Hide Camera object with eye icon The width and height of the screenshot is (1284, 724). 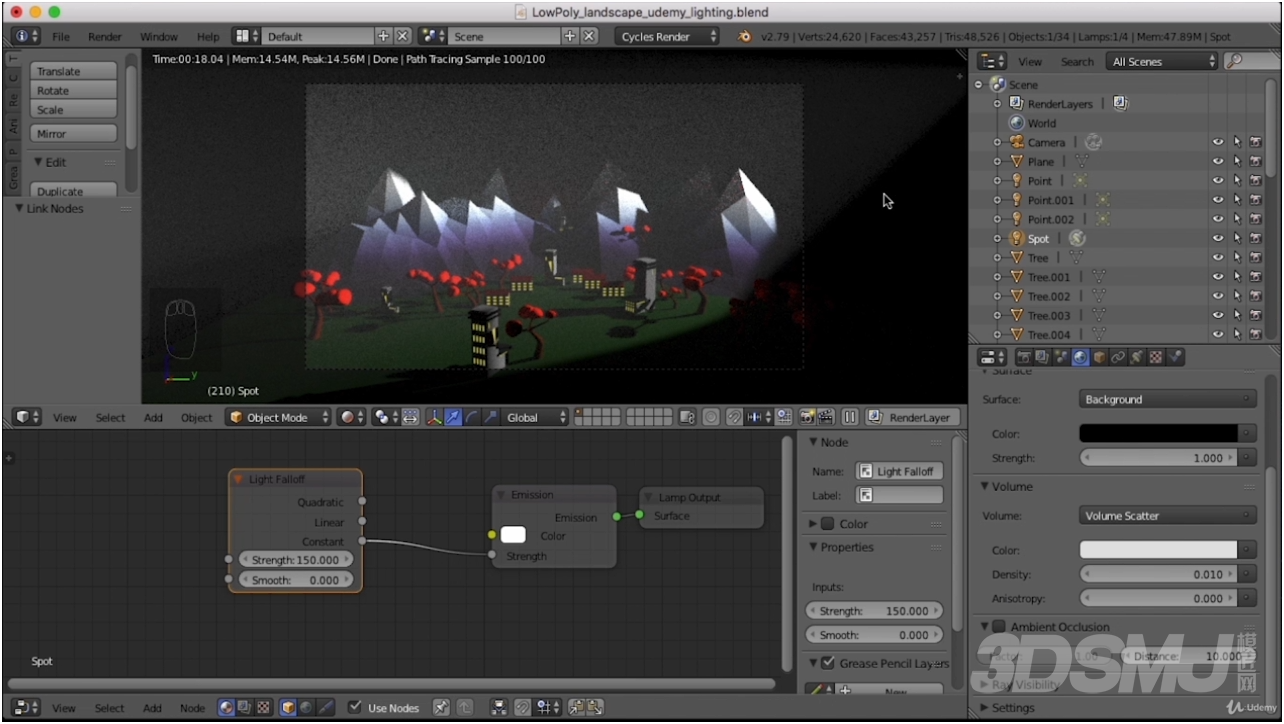1218,143
